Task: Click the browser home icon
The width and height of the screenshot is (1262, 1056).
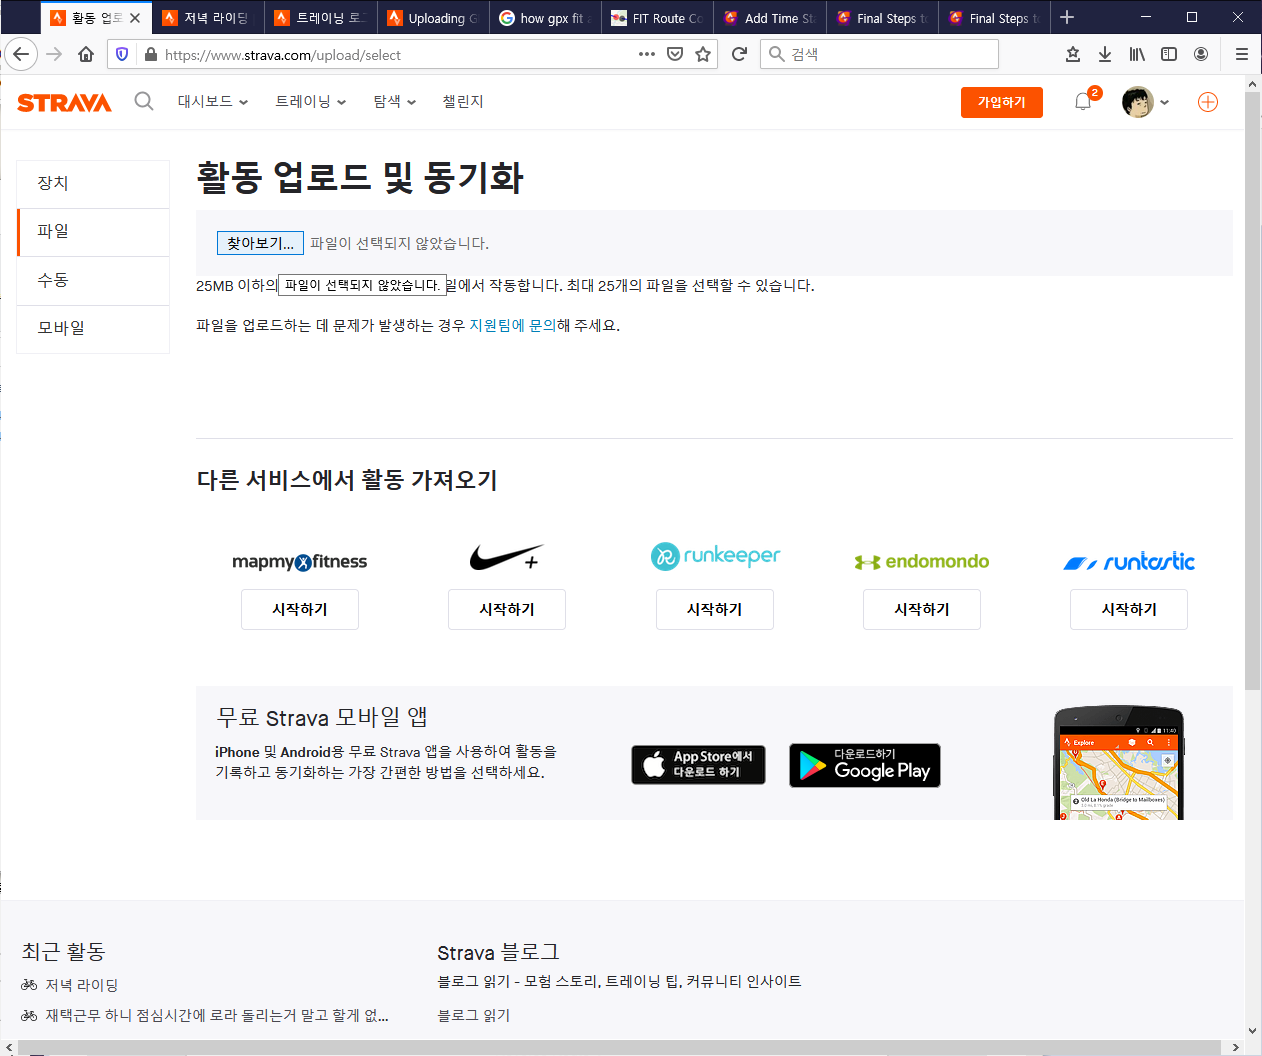Action: click(87, 54)
